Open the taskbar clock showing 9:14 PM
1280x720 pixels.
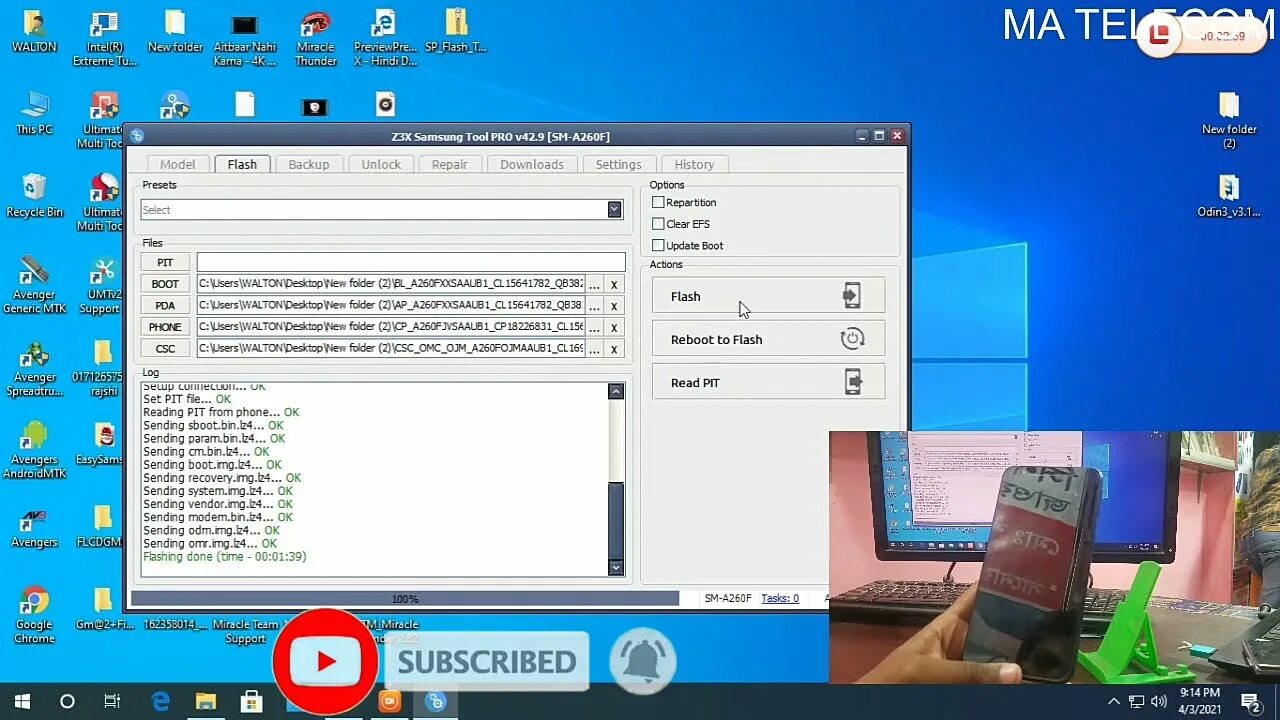pyautogui.click(x=1200, y=701)
